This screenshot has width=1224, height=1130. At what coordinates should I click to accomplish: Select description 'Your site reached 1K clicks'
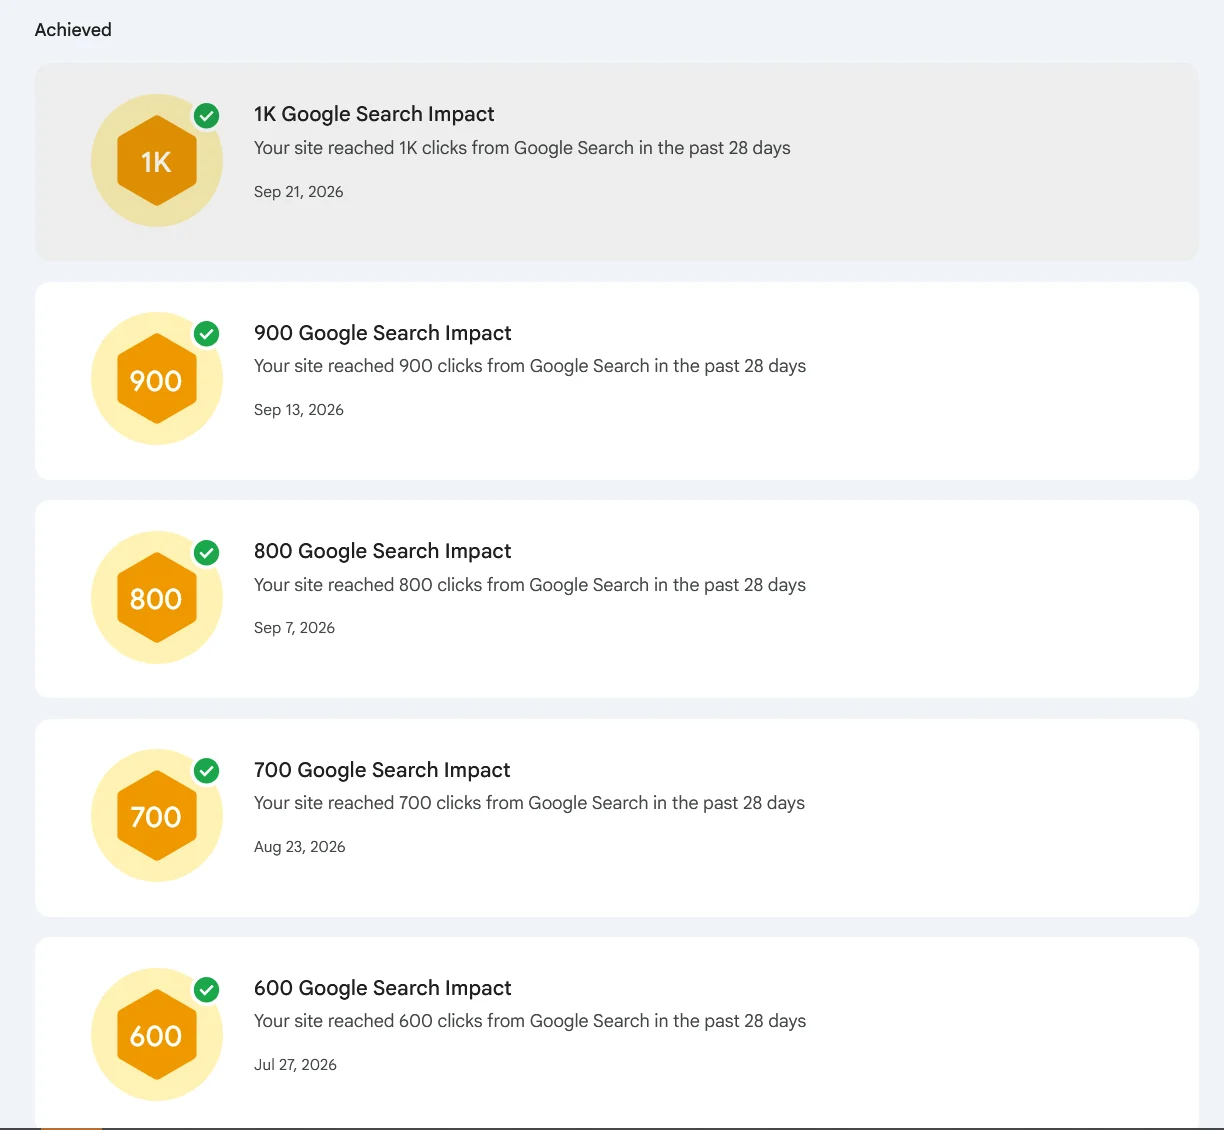point(522,148)
